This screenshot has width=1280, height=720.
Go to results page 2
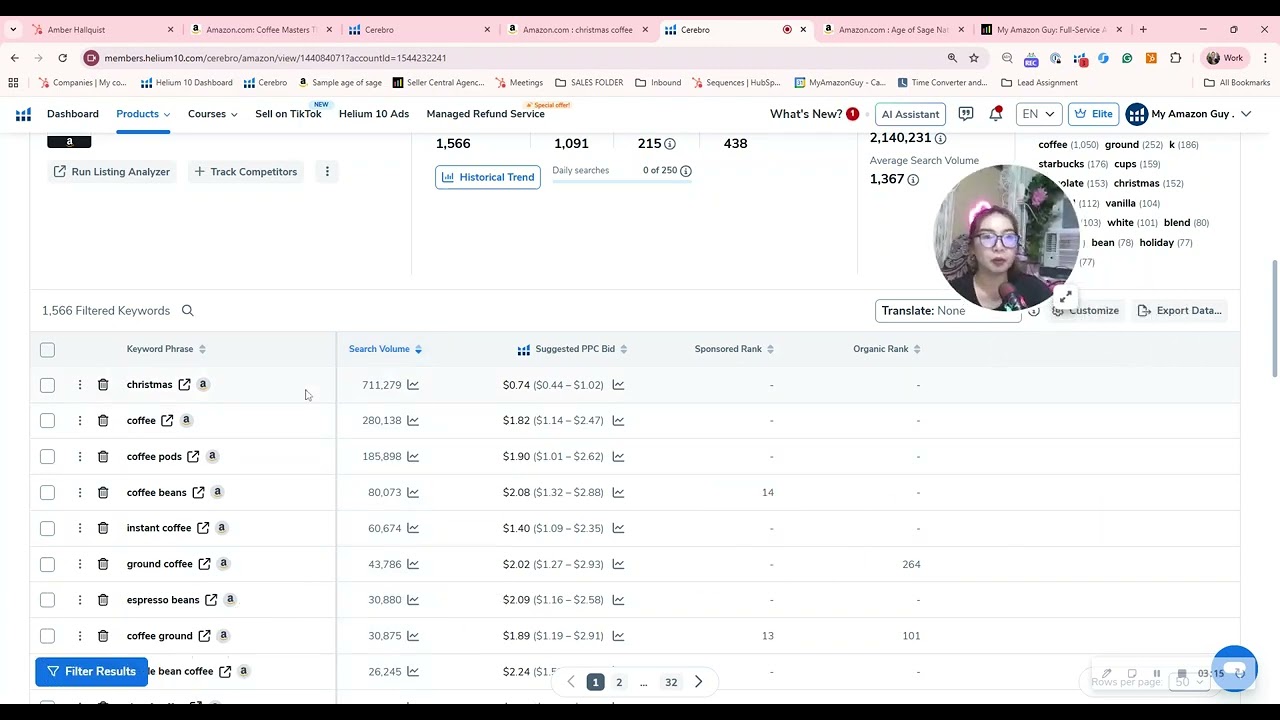(x=619, y=682)
